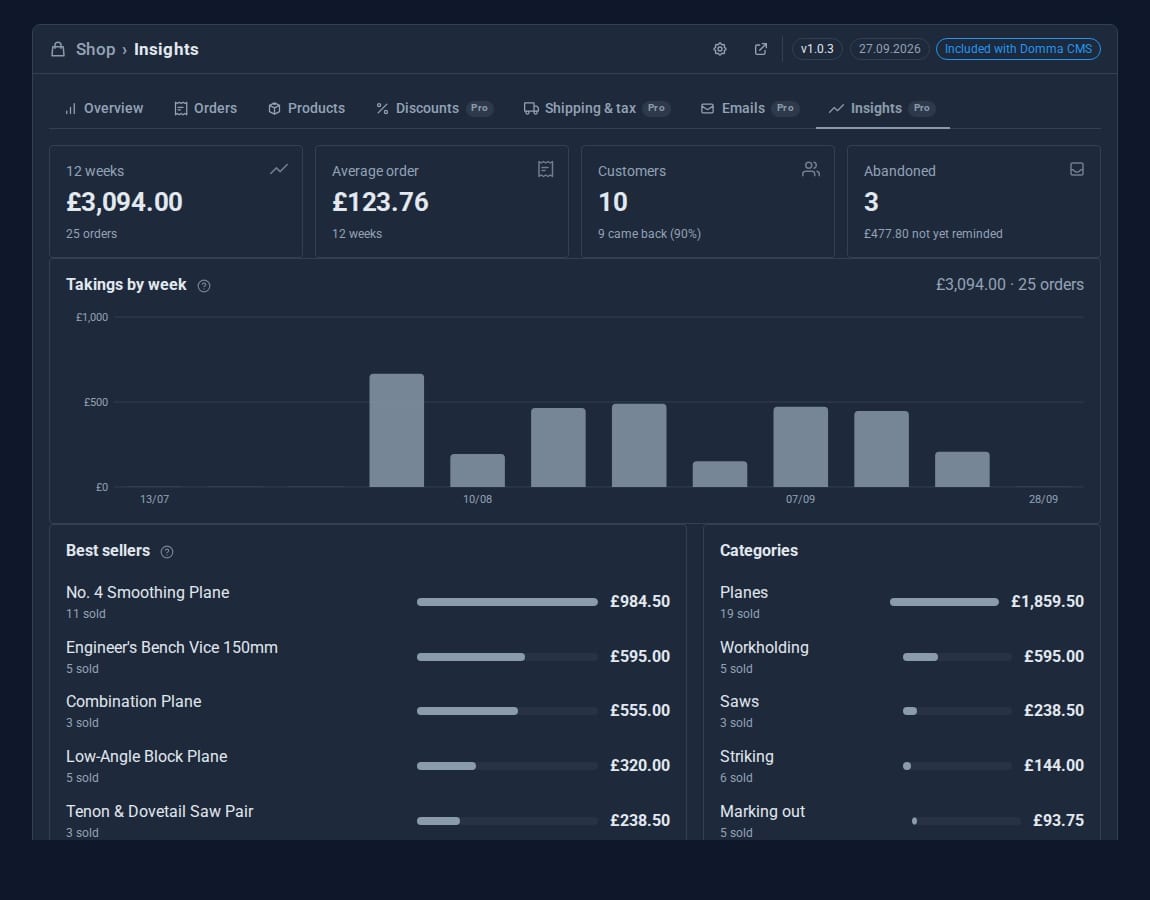
Task: Select the Saws category name
Action: 739,702
